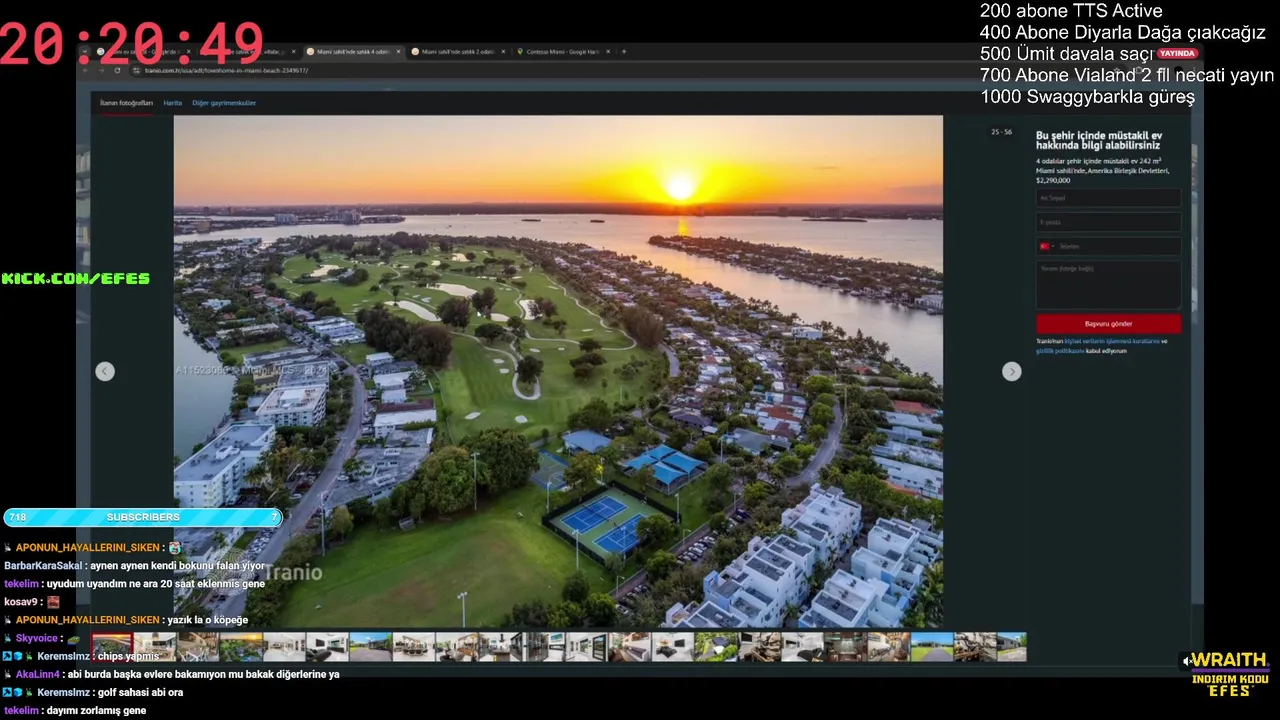1280x720 pixels.
Task: Switch to the 'Miami sahili'nde satılık 2 odalı' tab
Action: coord(458,51)
